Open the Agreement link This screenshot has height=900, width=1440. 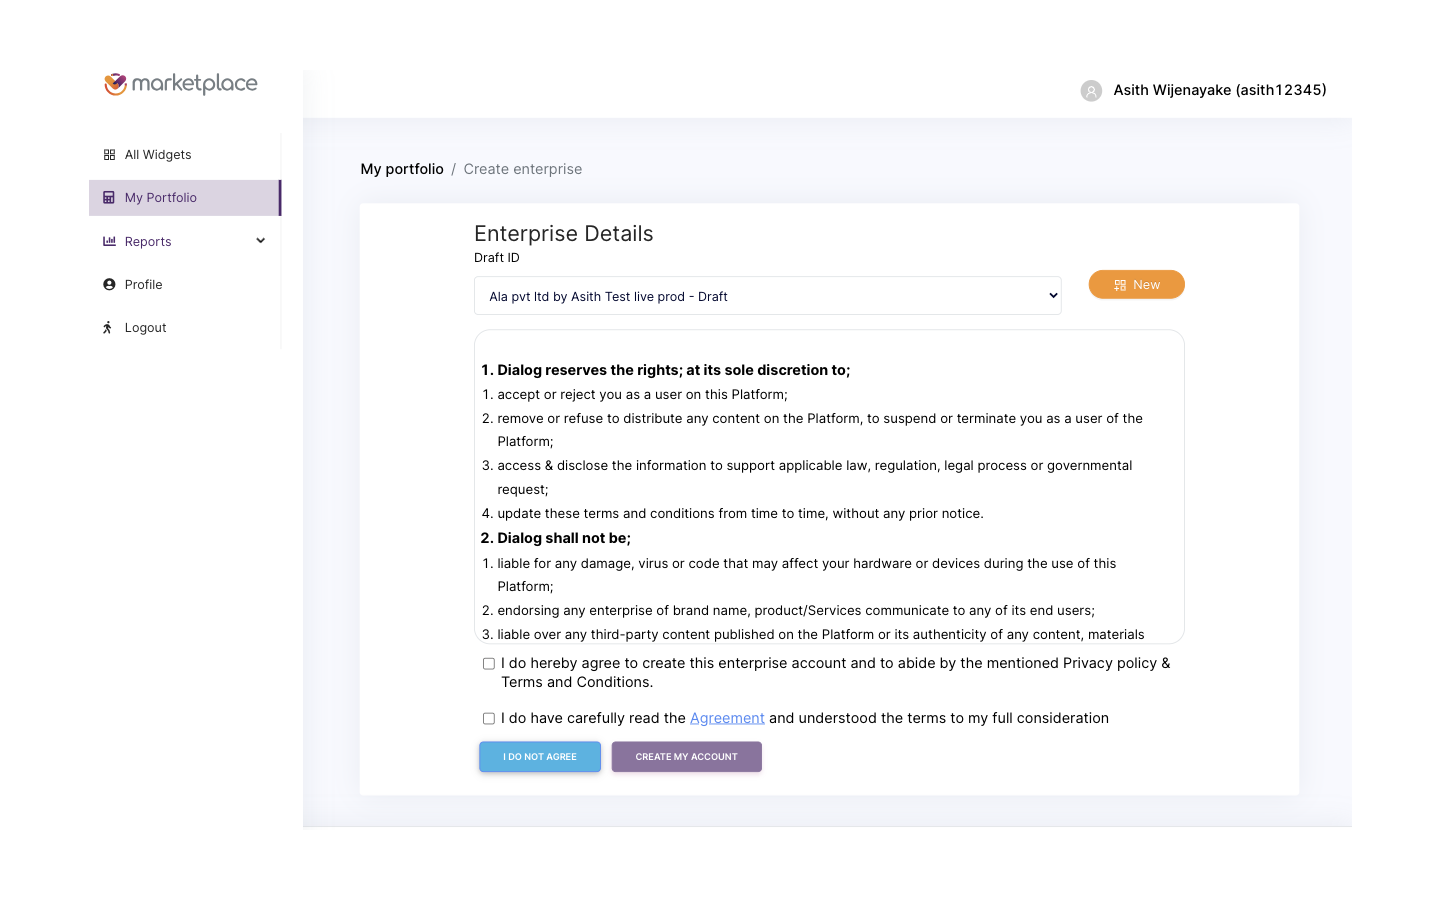pyautogui.click(x=727, y=718)
